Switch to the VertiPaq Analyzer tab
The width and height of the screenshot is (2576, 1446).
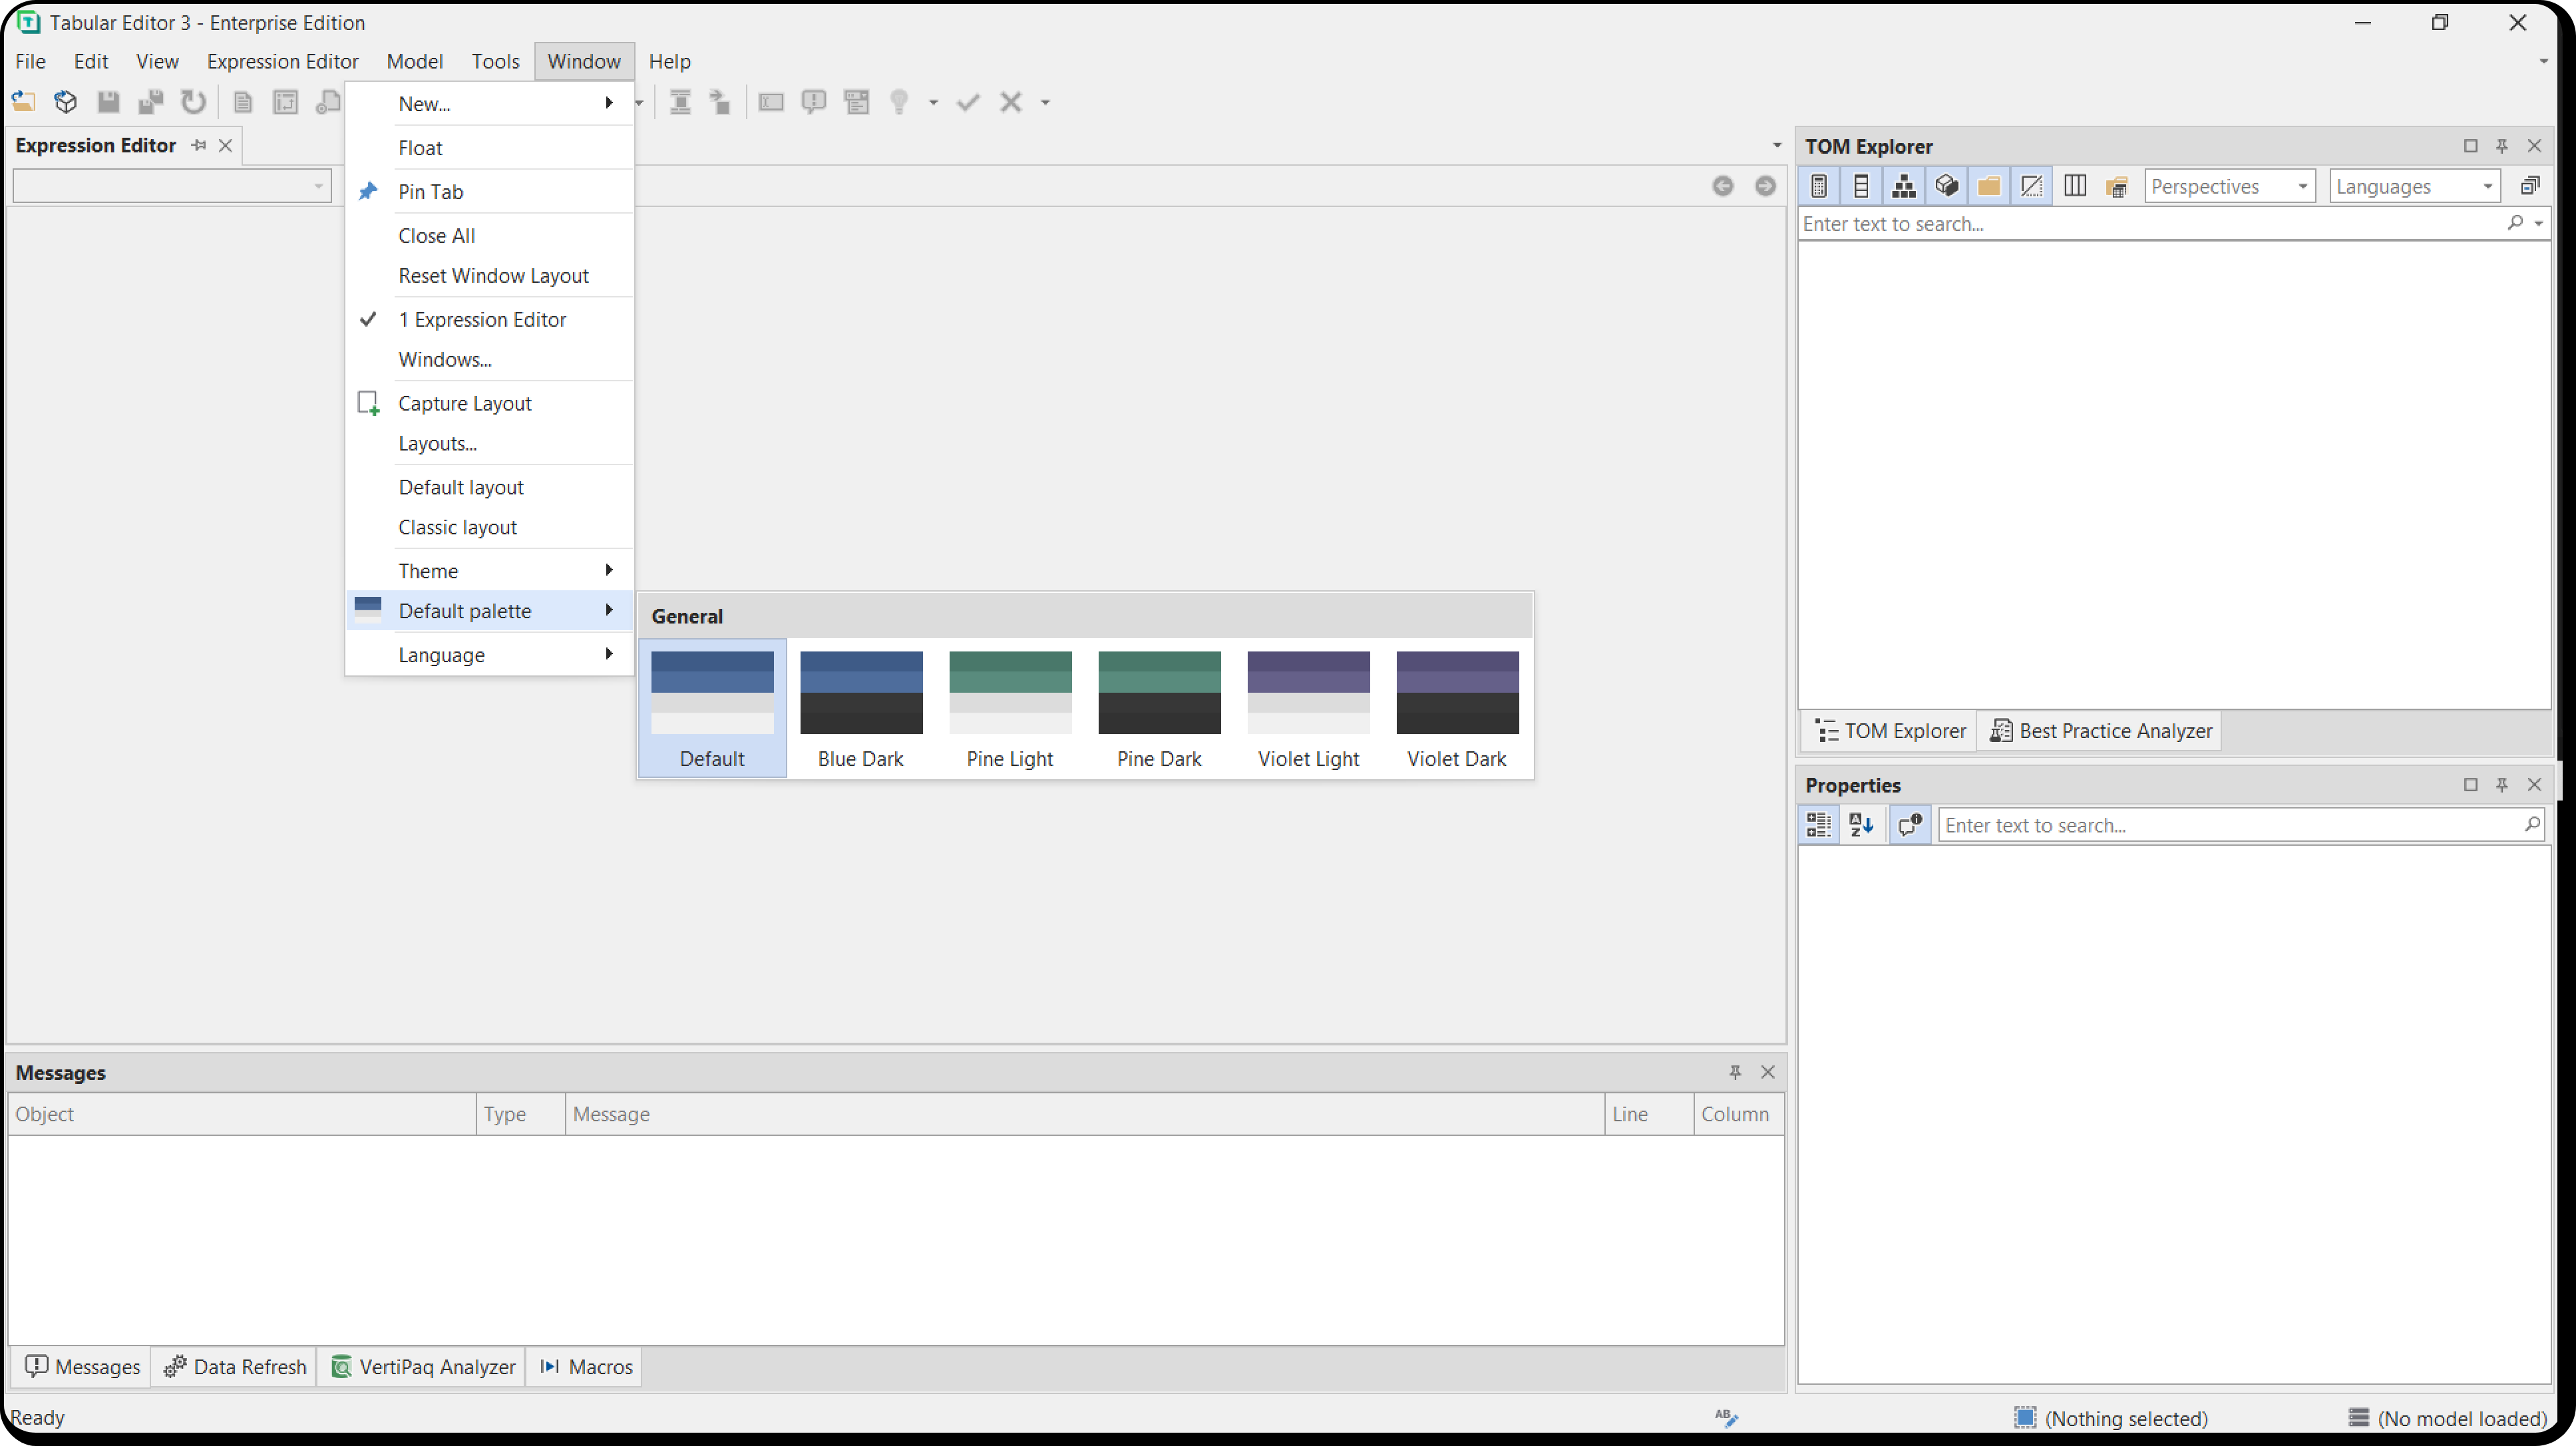point(423,1366)
